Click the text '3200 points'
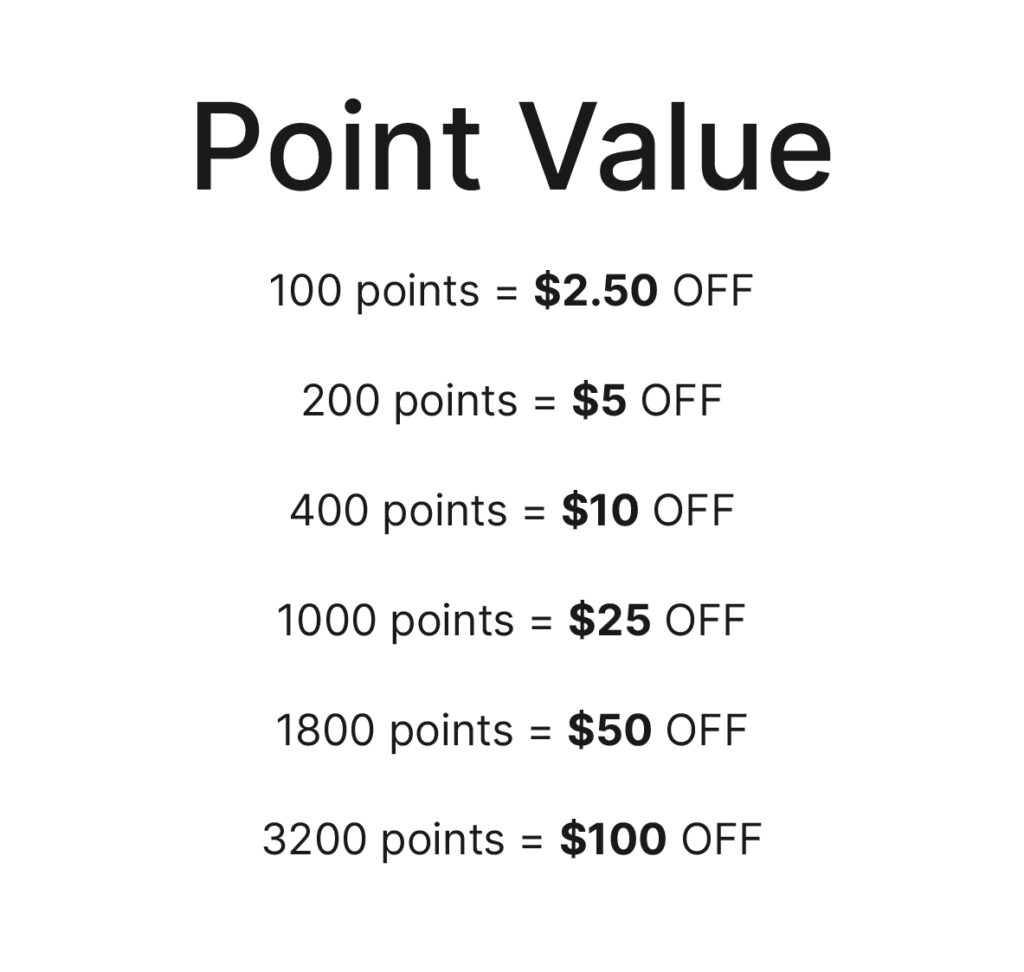Image resolution: width=1024 pixels, height=972 pixels. tap(383, 841)
